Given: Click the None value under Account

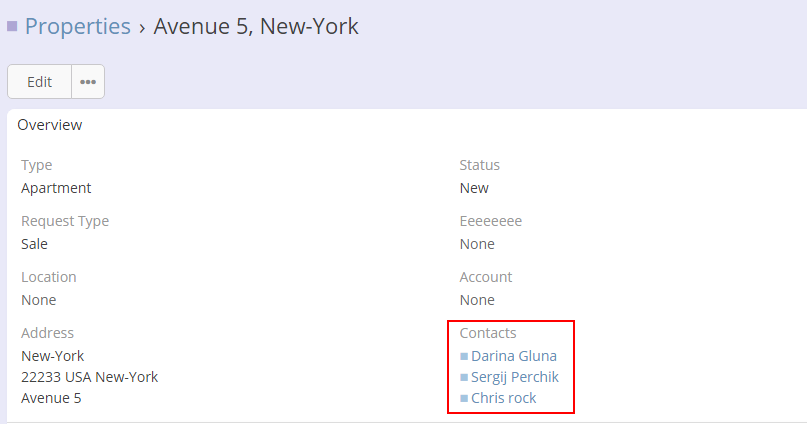Looking at the screenshot, I should (x=477, y=300).
